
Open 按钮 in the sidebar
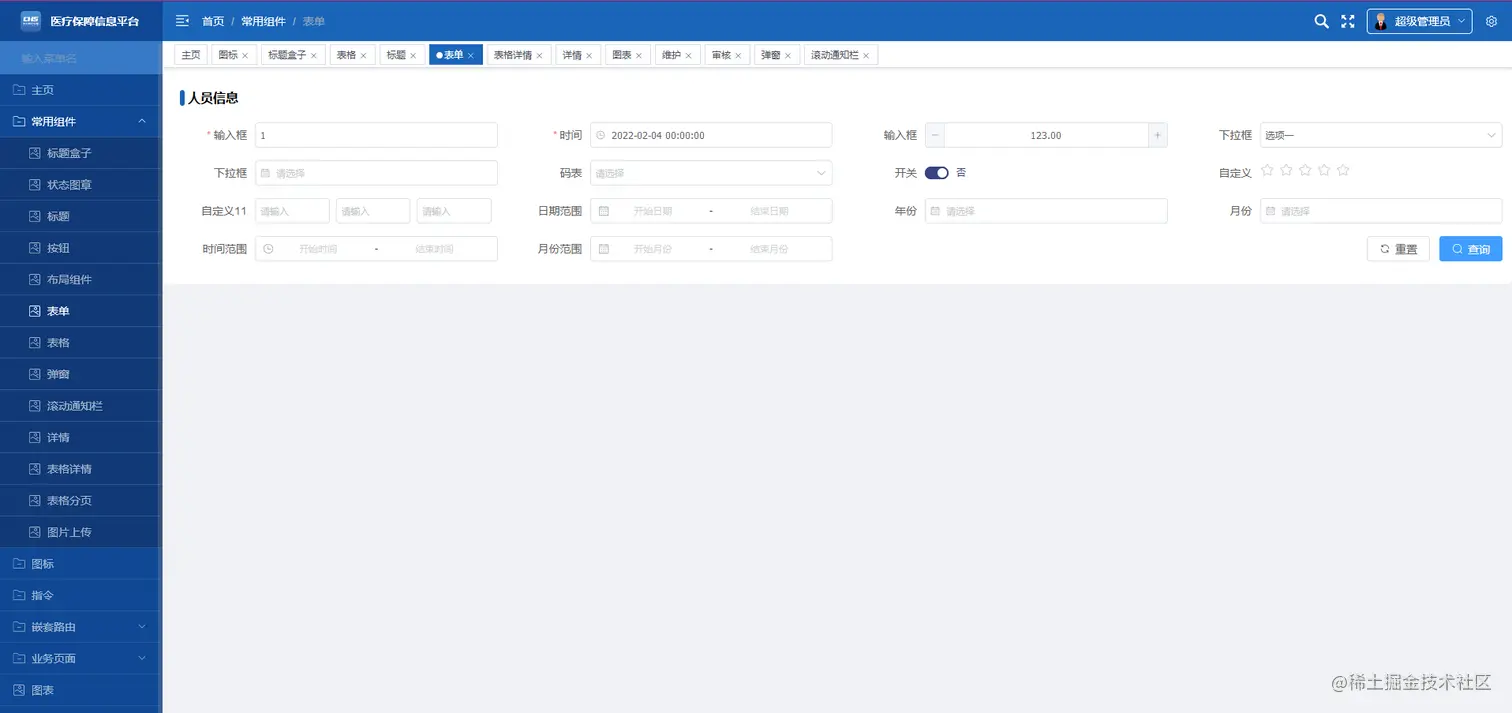tap(80, 248)
